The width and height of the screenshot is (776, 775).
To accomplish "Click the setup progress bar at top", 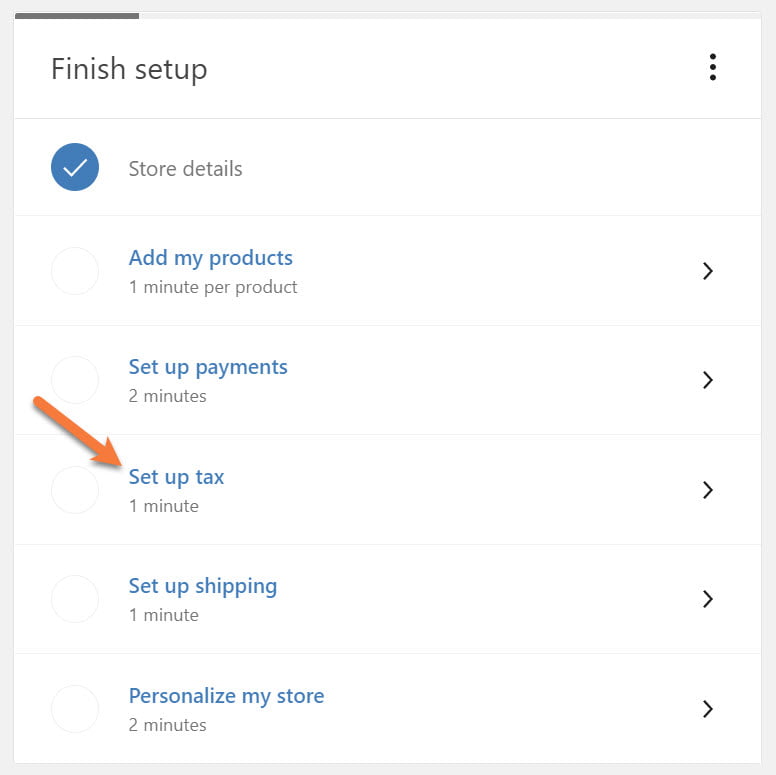I will point(77,16).
